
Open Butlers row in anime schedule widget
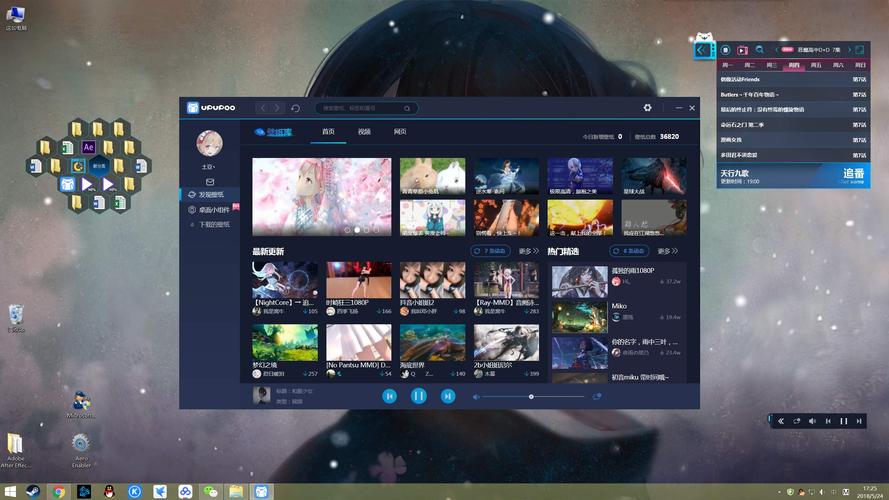point(793,95)
